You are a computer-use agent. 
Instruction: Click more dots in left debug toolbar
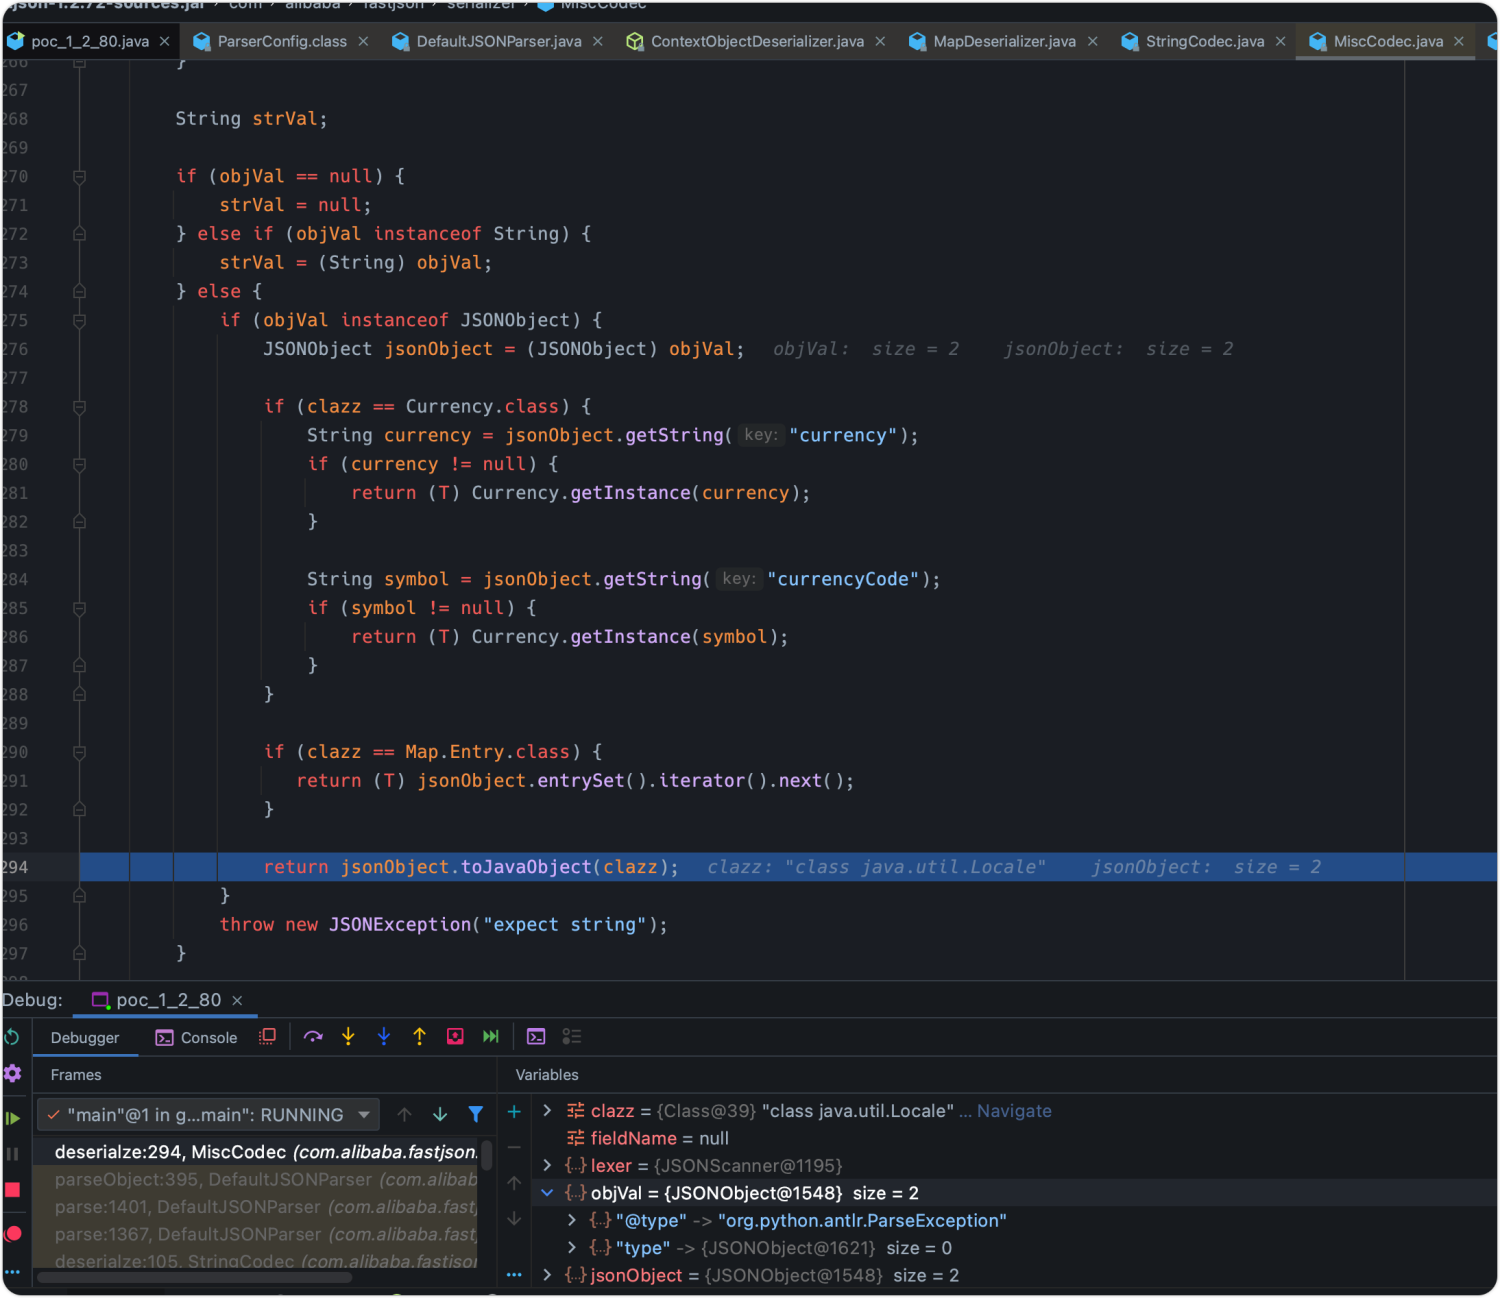[12, 1272]
